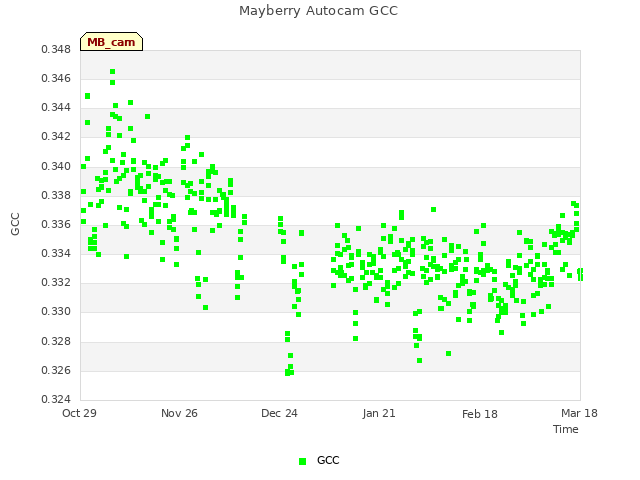Image resolution: width=640 pixels, height=480 pixels.
Task: Click the MB_cam label tab
Action: pos(111,42)
